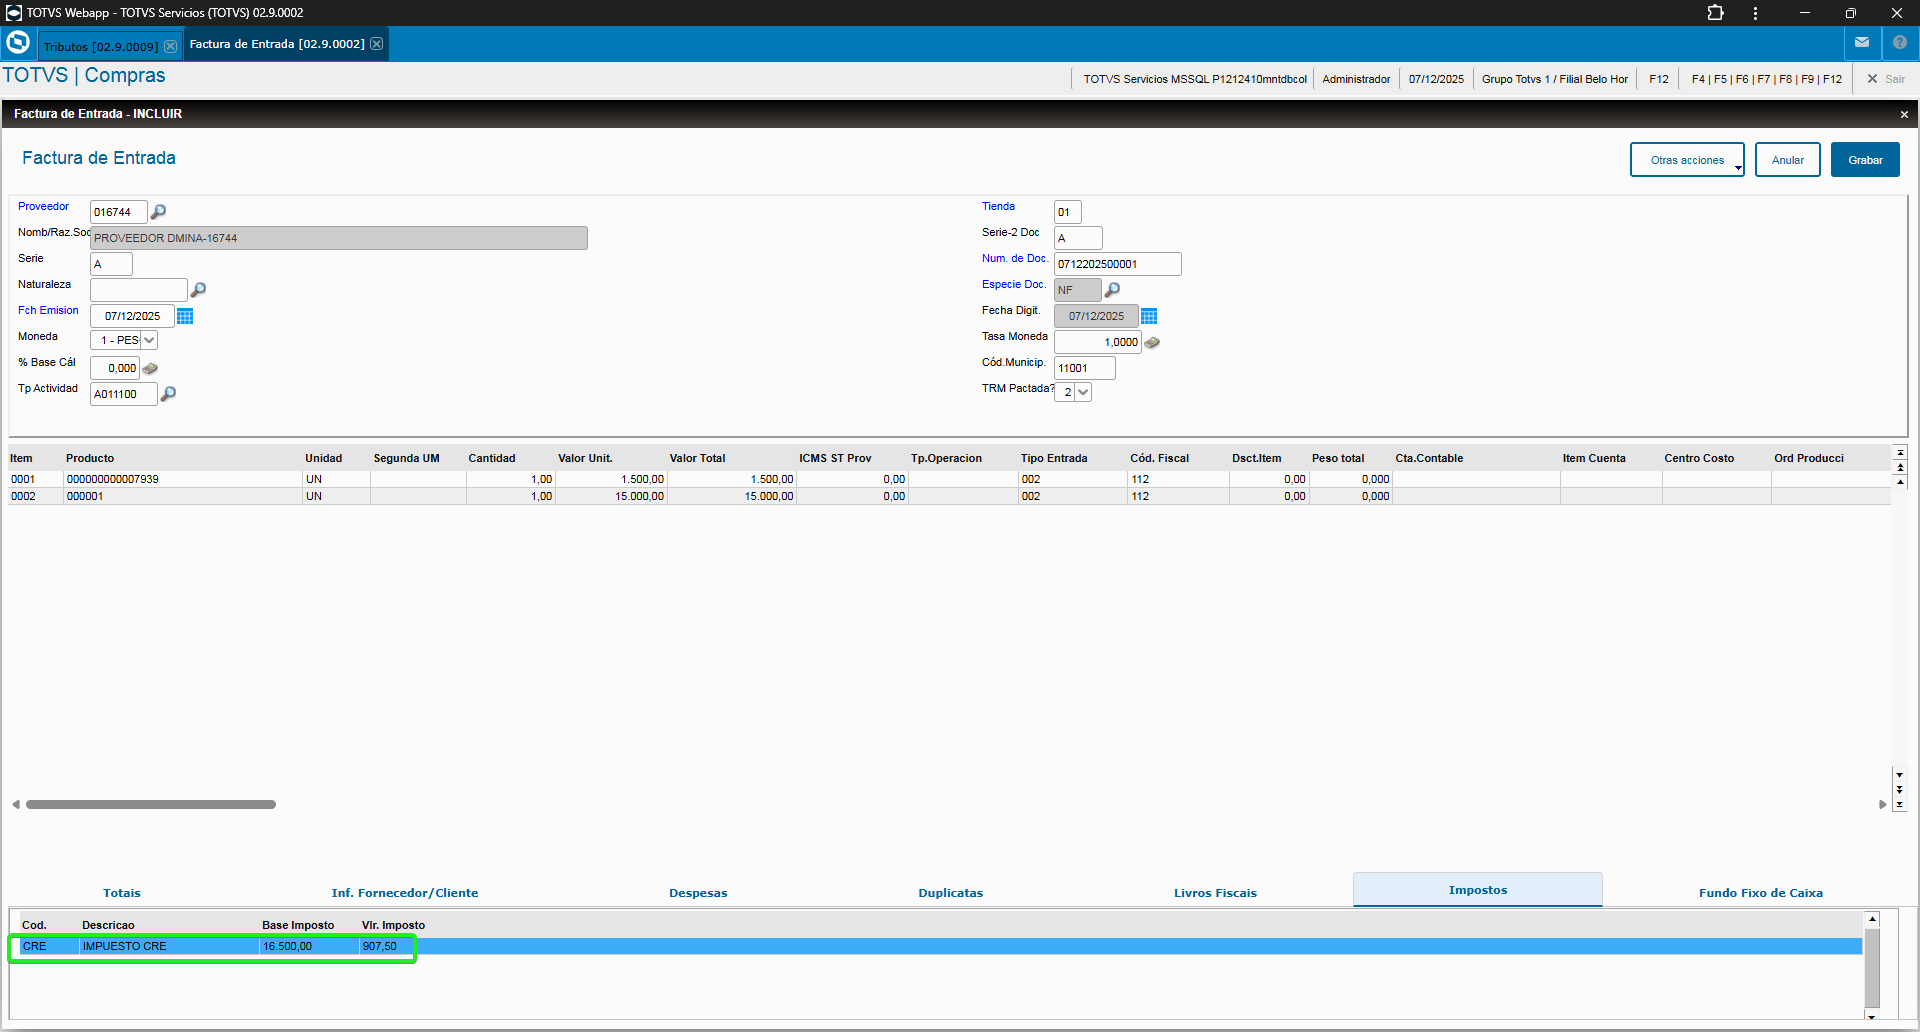Open the help question mark icon

point(1900,43)
